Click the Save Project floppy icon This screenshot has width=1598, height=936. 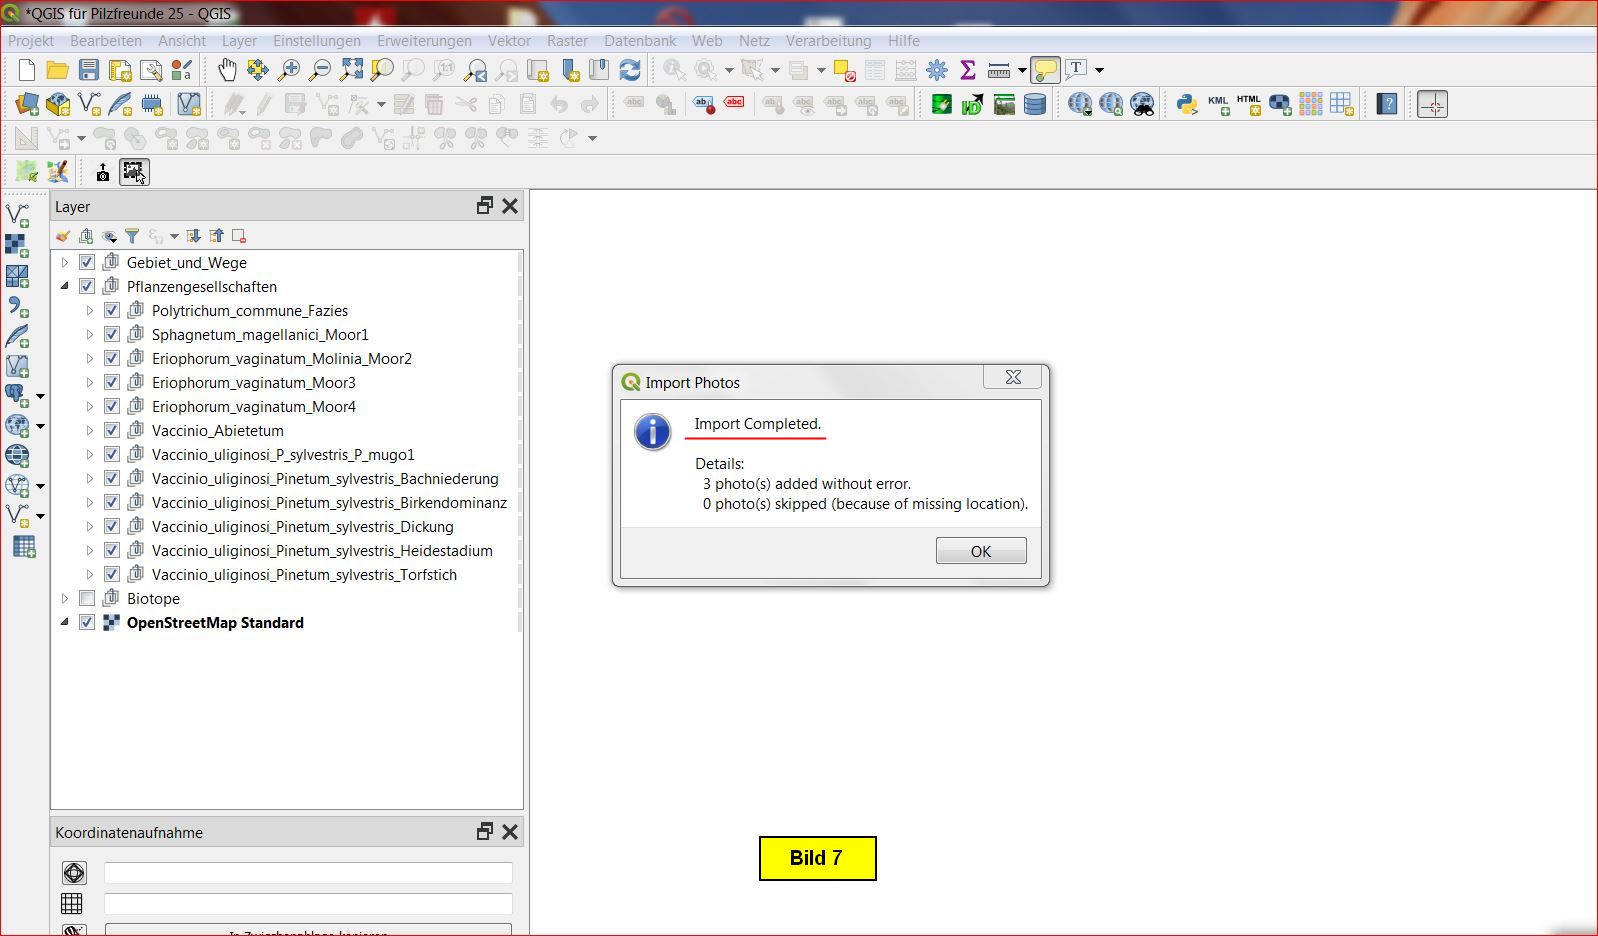coord(89,70)
